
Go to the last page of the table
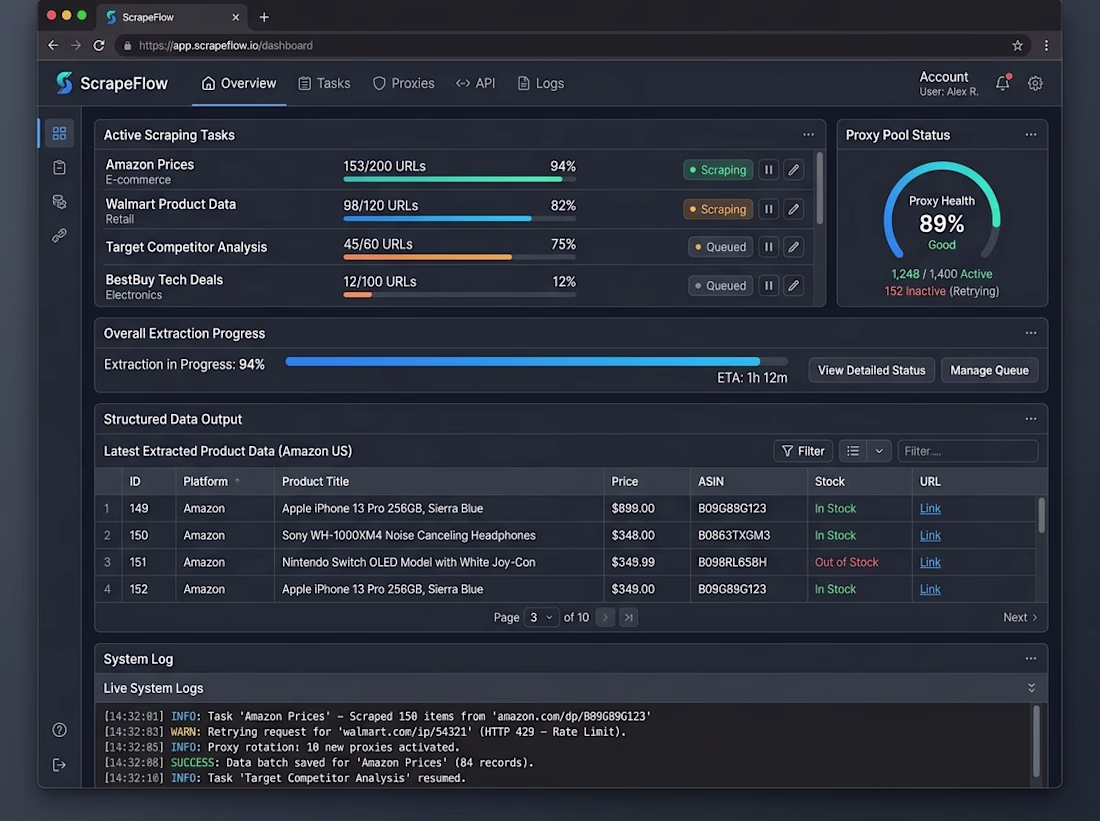pyautogui.click(x=628, y=618)
